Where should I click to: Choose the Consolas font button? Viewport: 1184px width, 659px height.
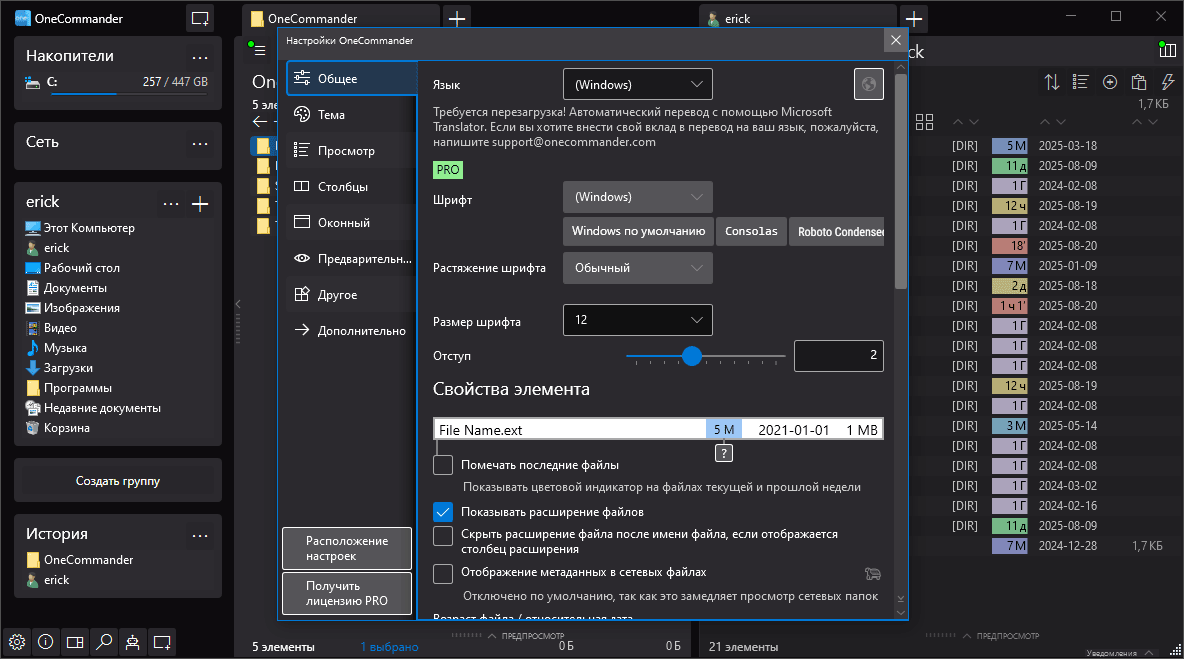[x=751, y=231]
